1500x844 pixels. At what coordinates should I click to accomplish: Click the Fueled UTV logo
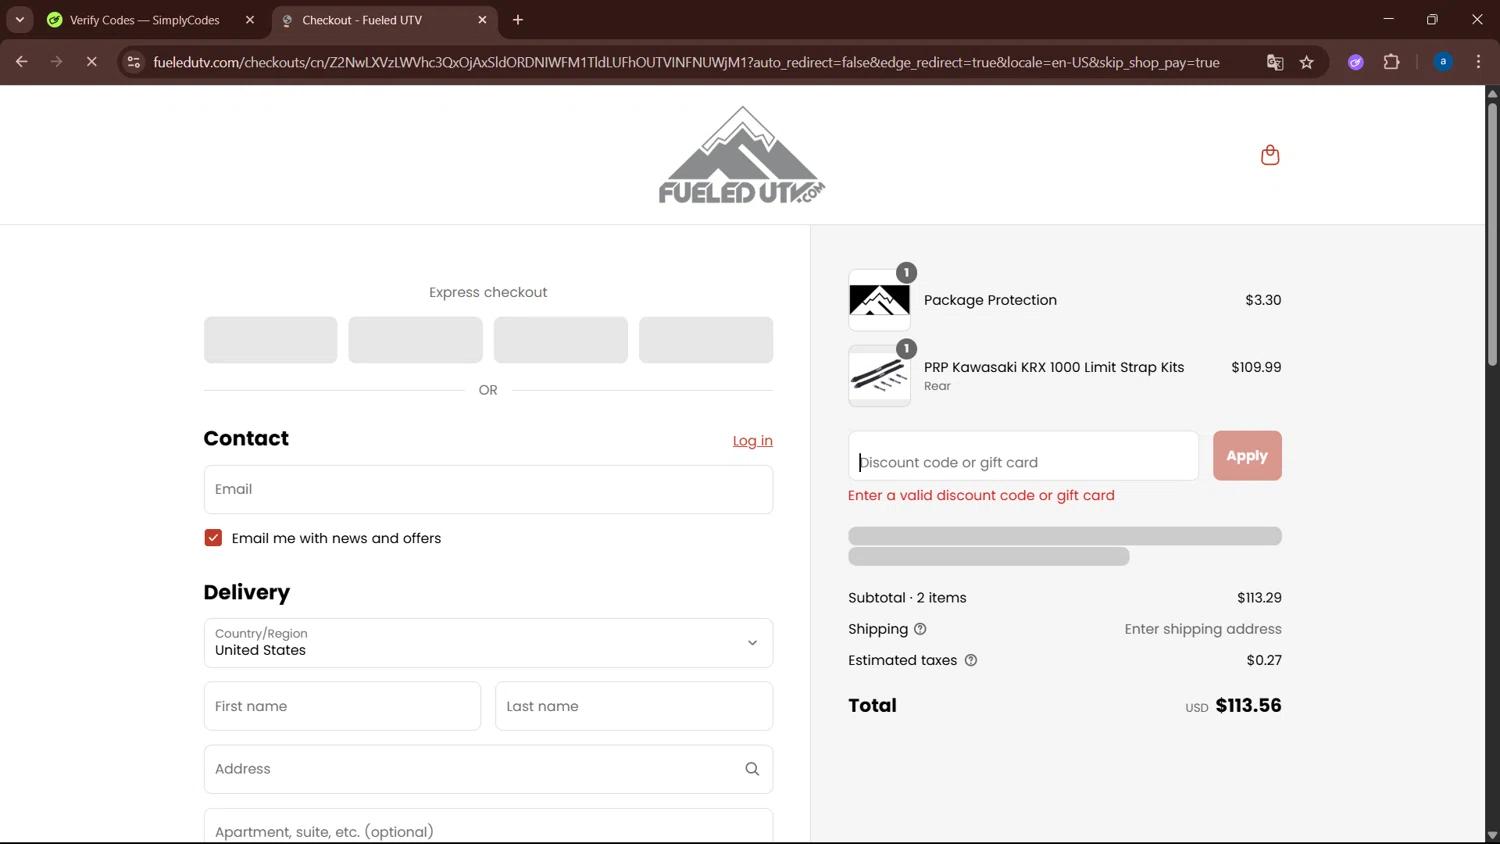742,155
